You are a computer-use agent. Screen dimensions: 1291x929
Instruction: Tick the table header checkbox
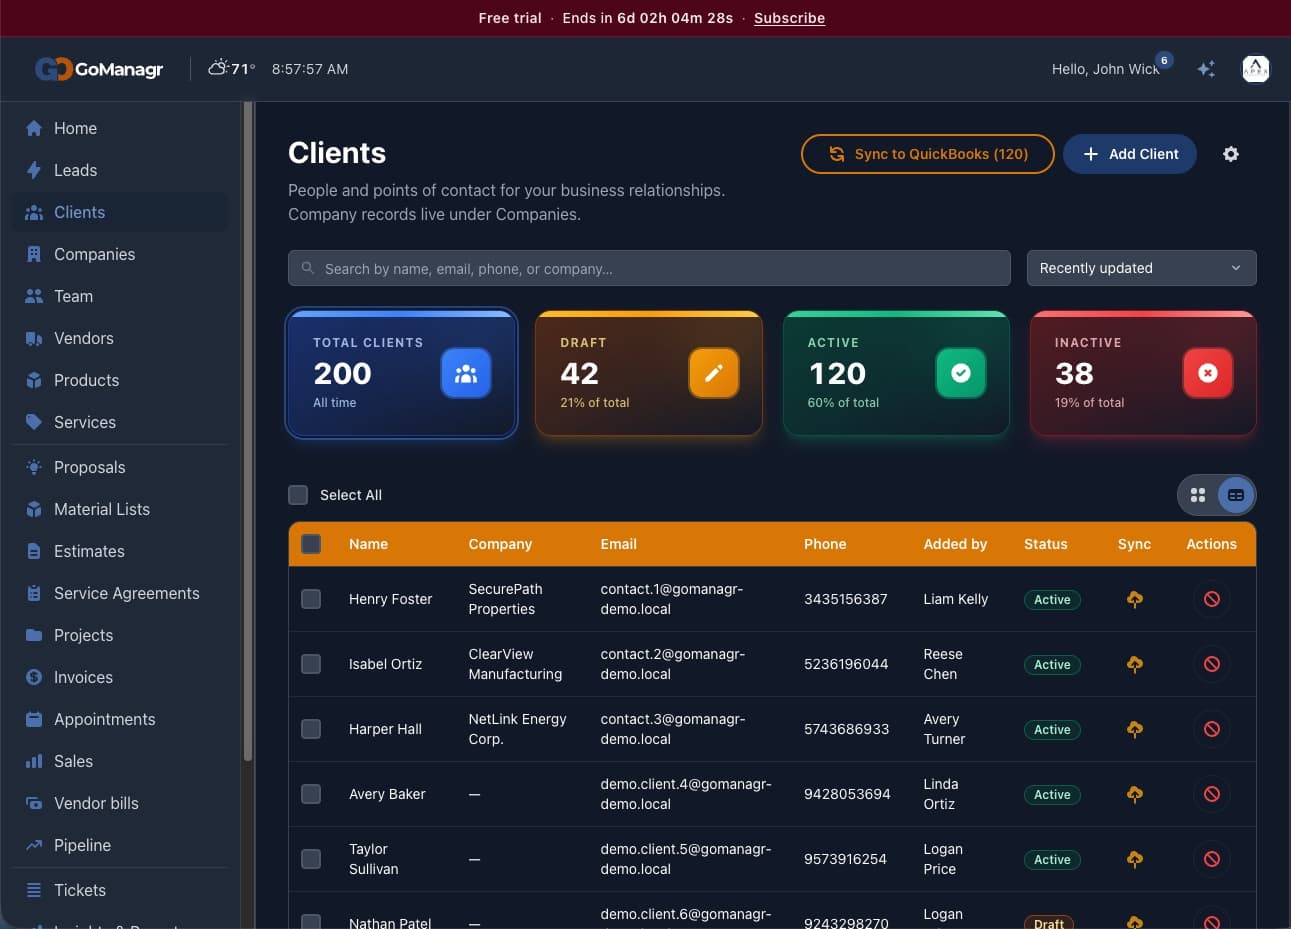pos(311,544)
